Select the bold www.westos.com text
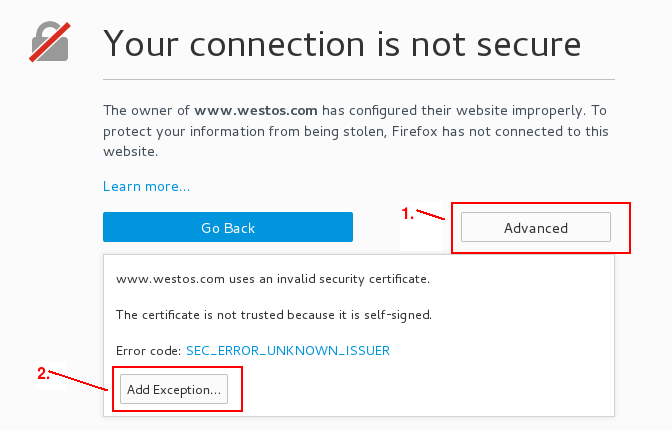672x431 pixels. coord(256,111)
